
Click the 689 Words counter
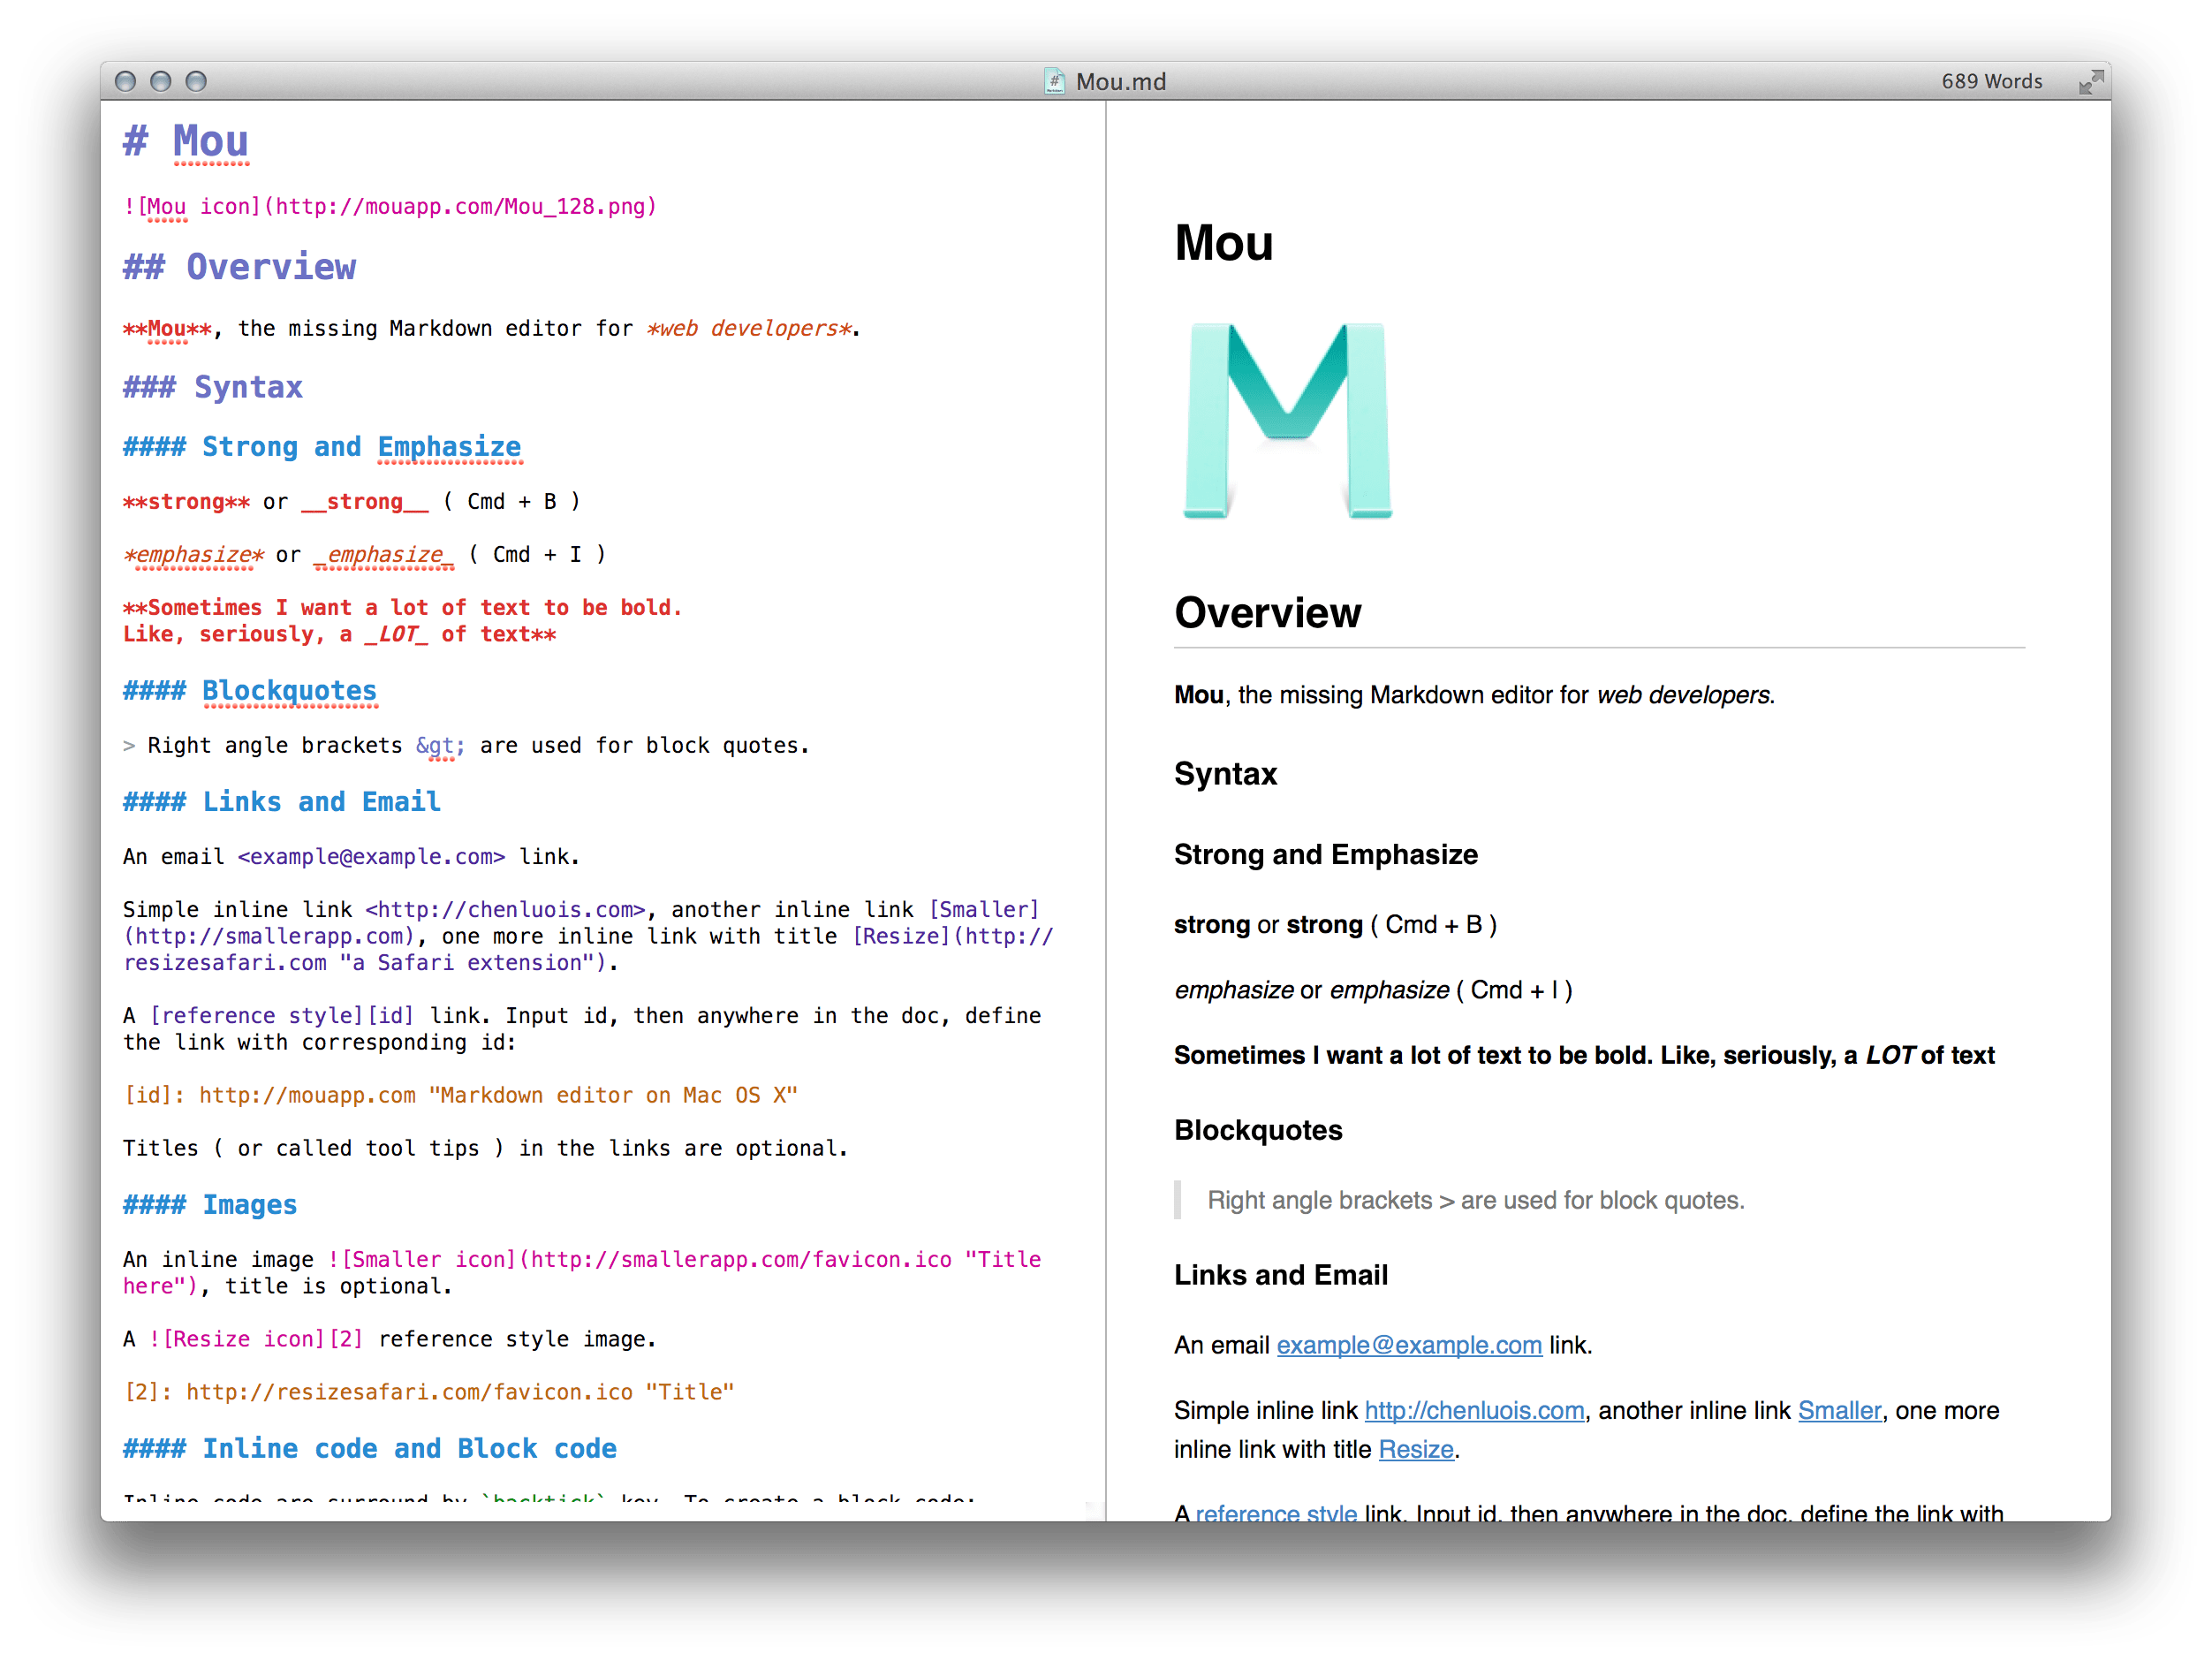[1991, 81]
